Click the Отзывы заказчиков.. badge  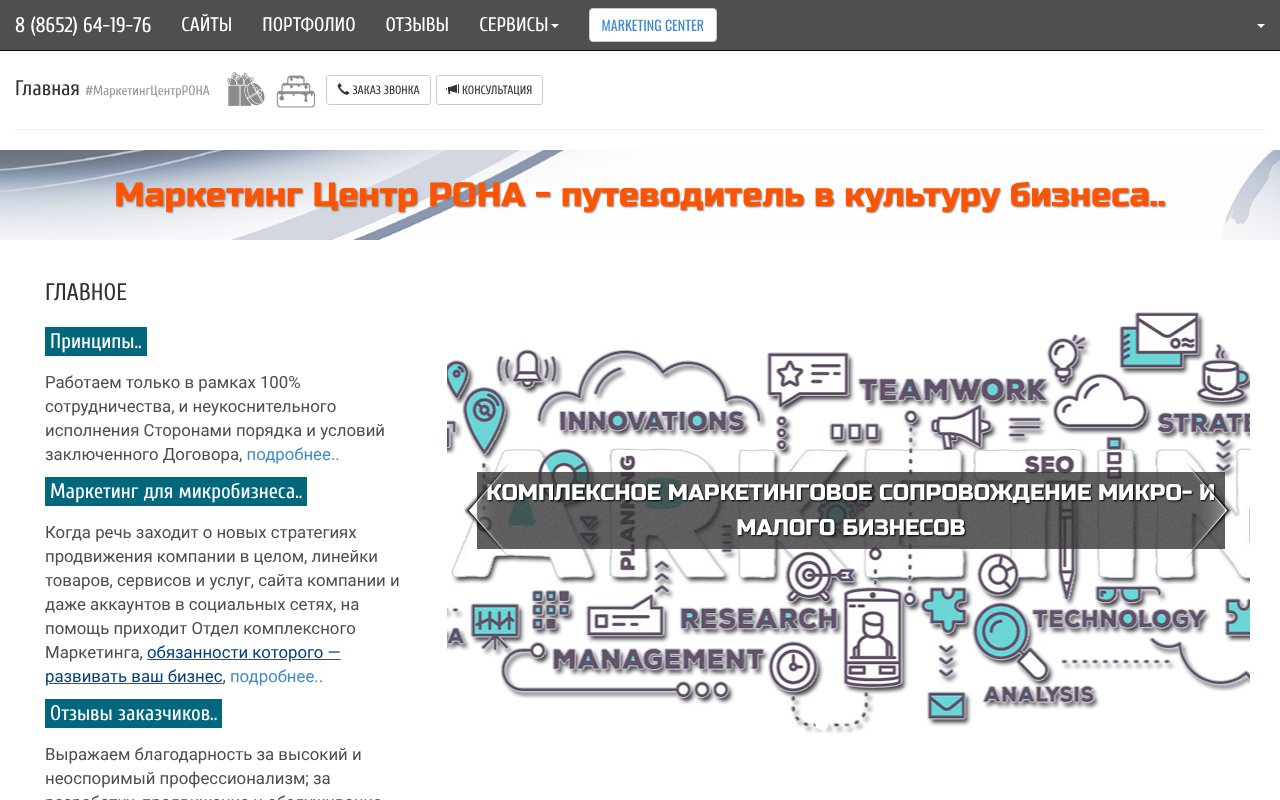pos(132,713)
